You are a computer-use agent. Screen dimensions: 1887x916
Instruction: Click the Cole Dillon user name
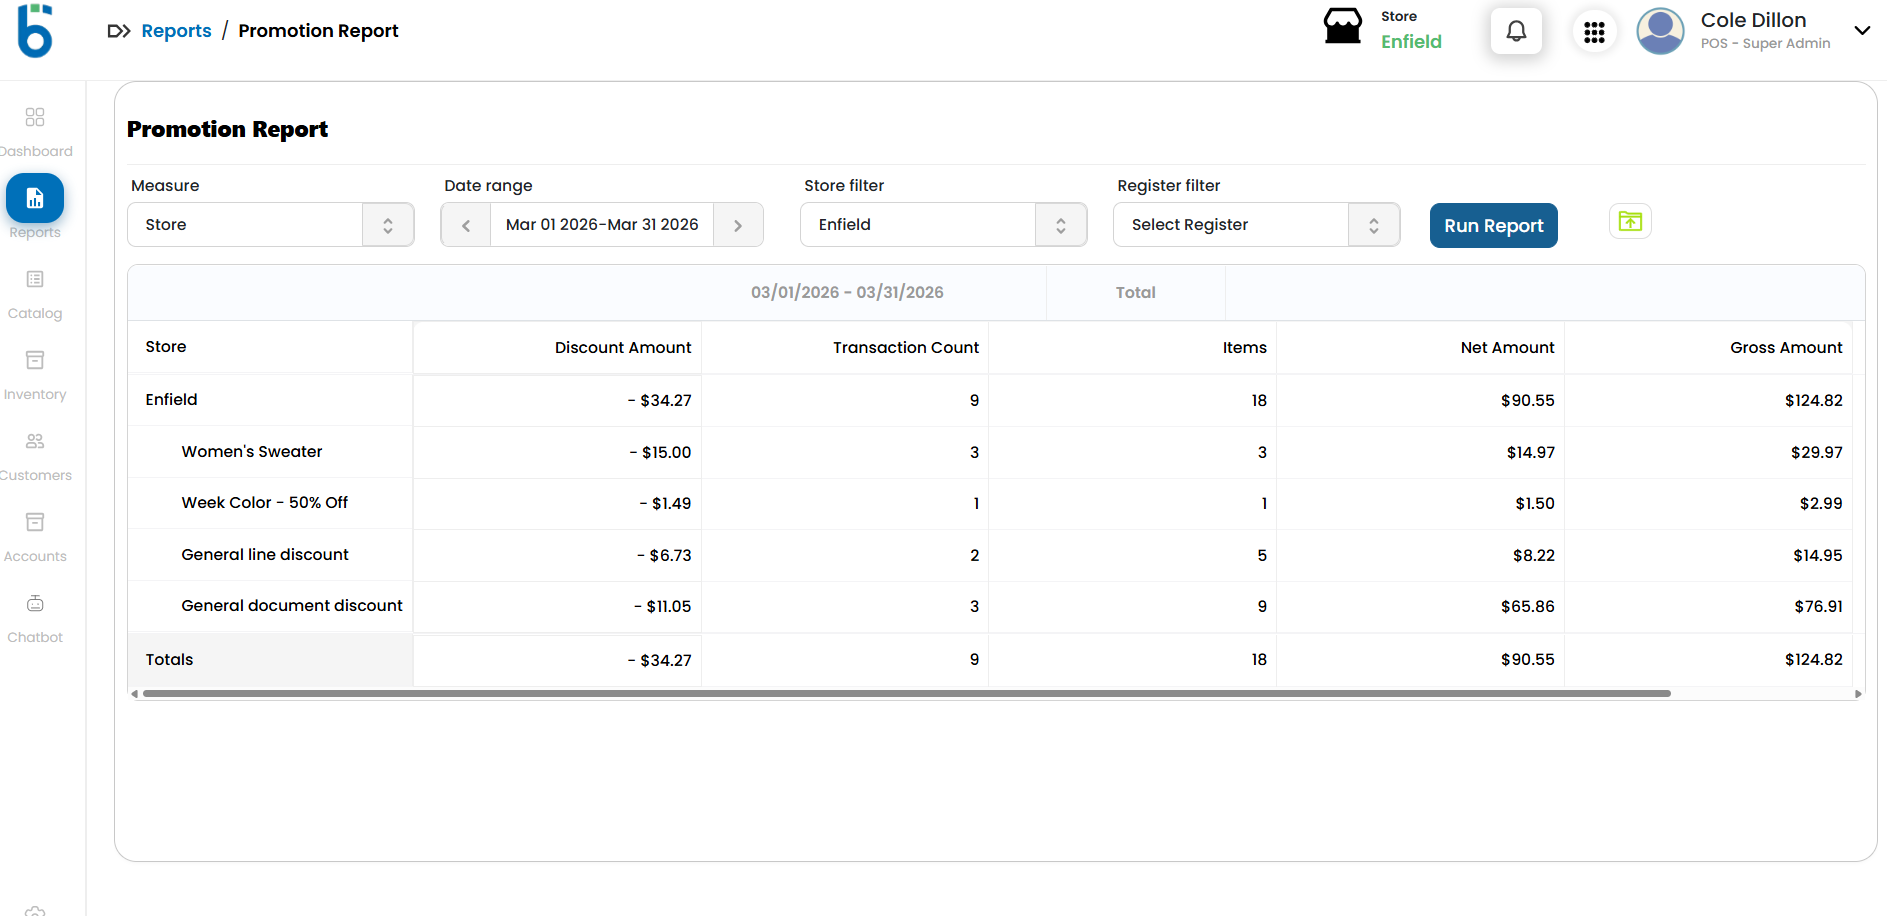1753,20
